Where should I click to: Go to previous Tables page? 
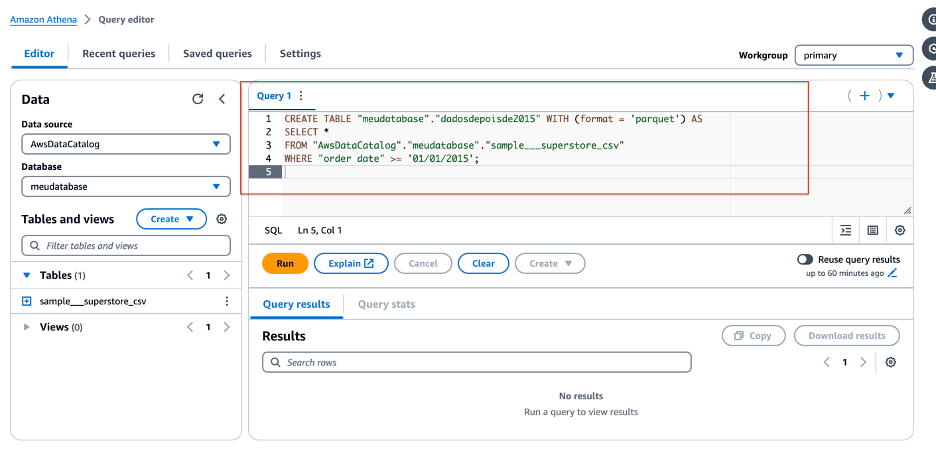(190, 275)
